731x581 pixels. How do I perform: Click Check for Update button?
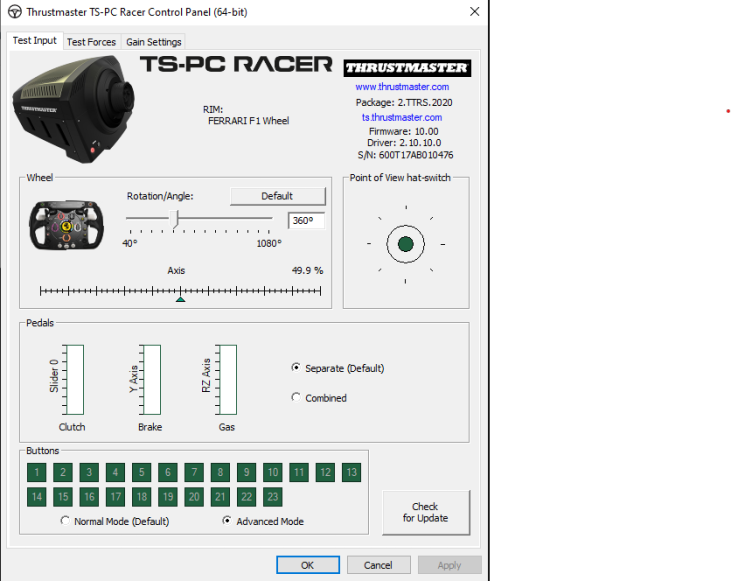[x=426, y=512]
